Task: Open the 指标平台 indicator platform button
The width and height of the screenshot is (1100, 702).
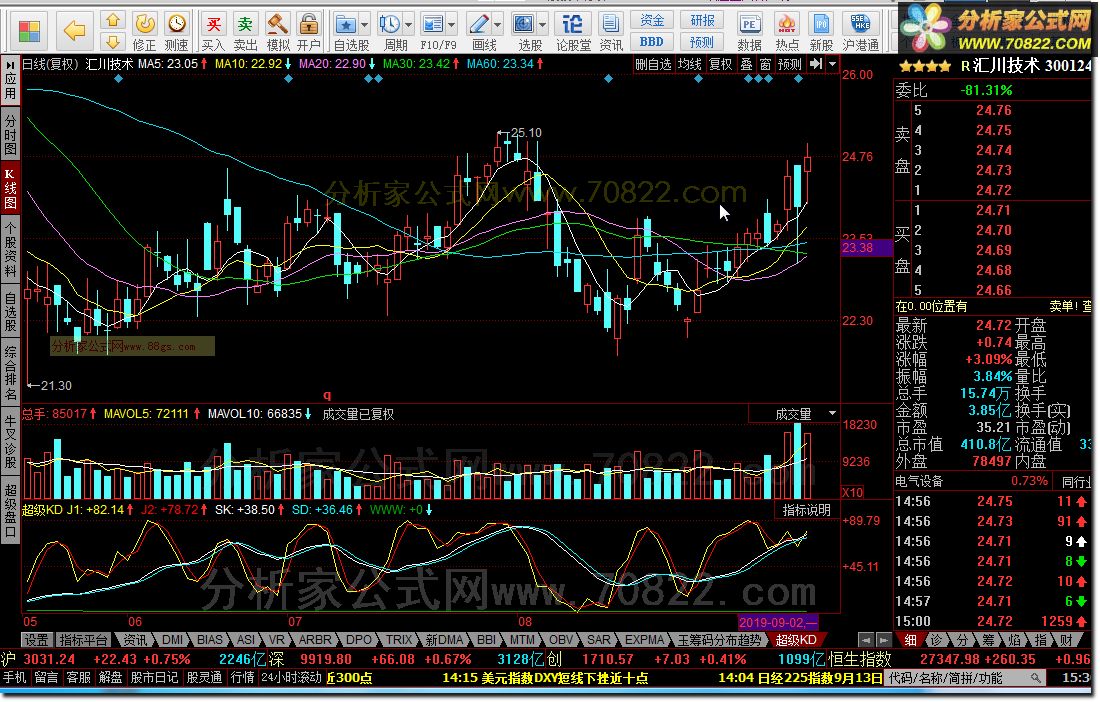Action: pyautogui.click(x=83, y=640)
